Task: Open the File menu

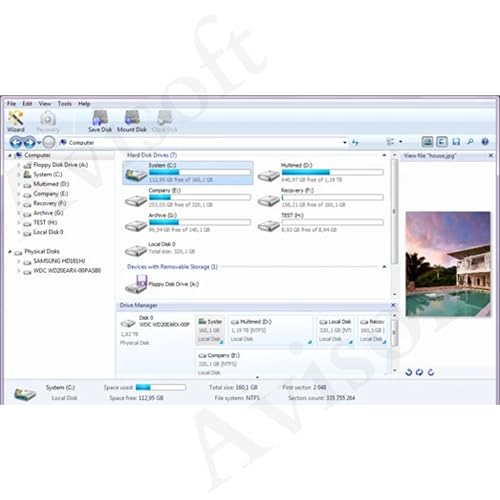Action: pyautogui.click(x=11, y=104)
